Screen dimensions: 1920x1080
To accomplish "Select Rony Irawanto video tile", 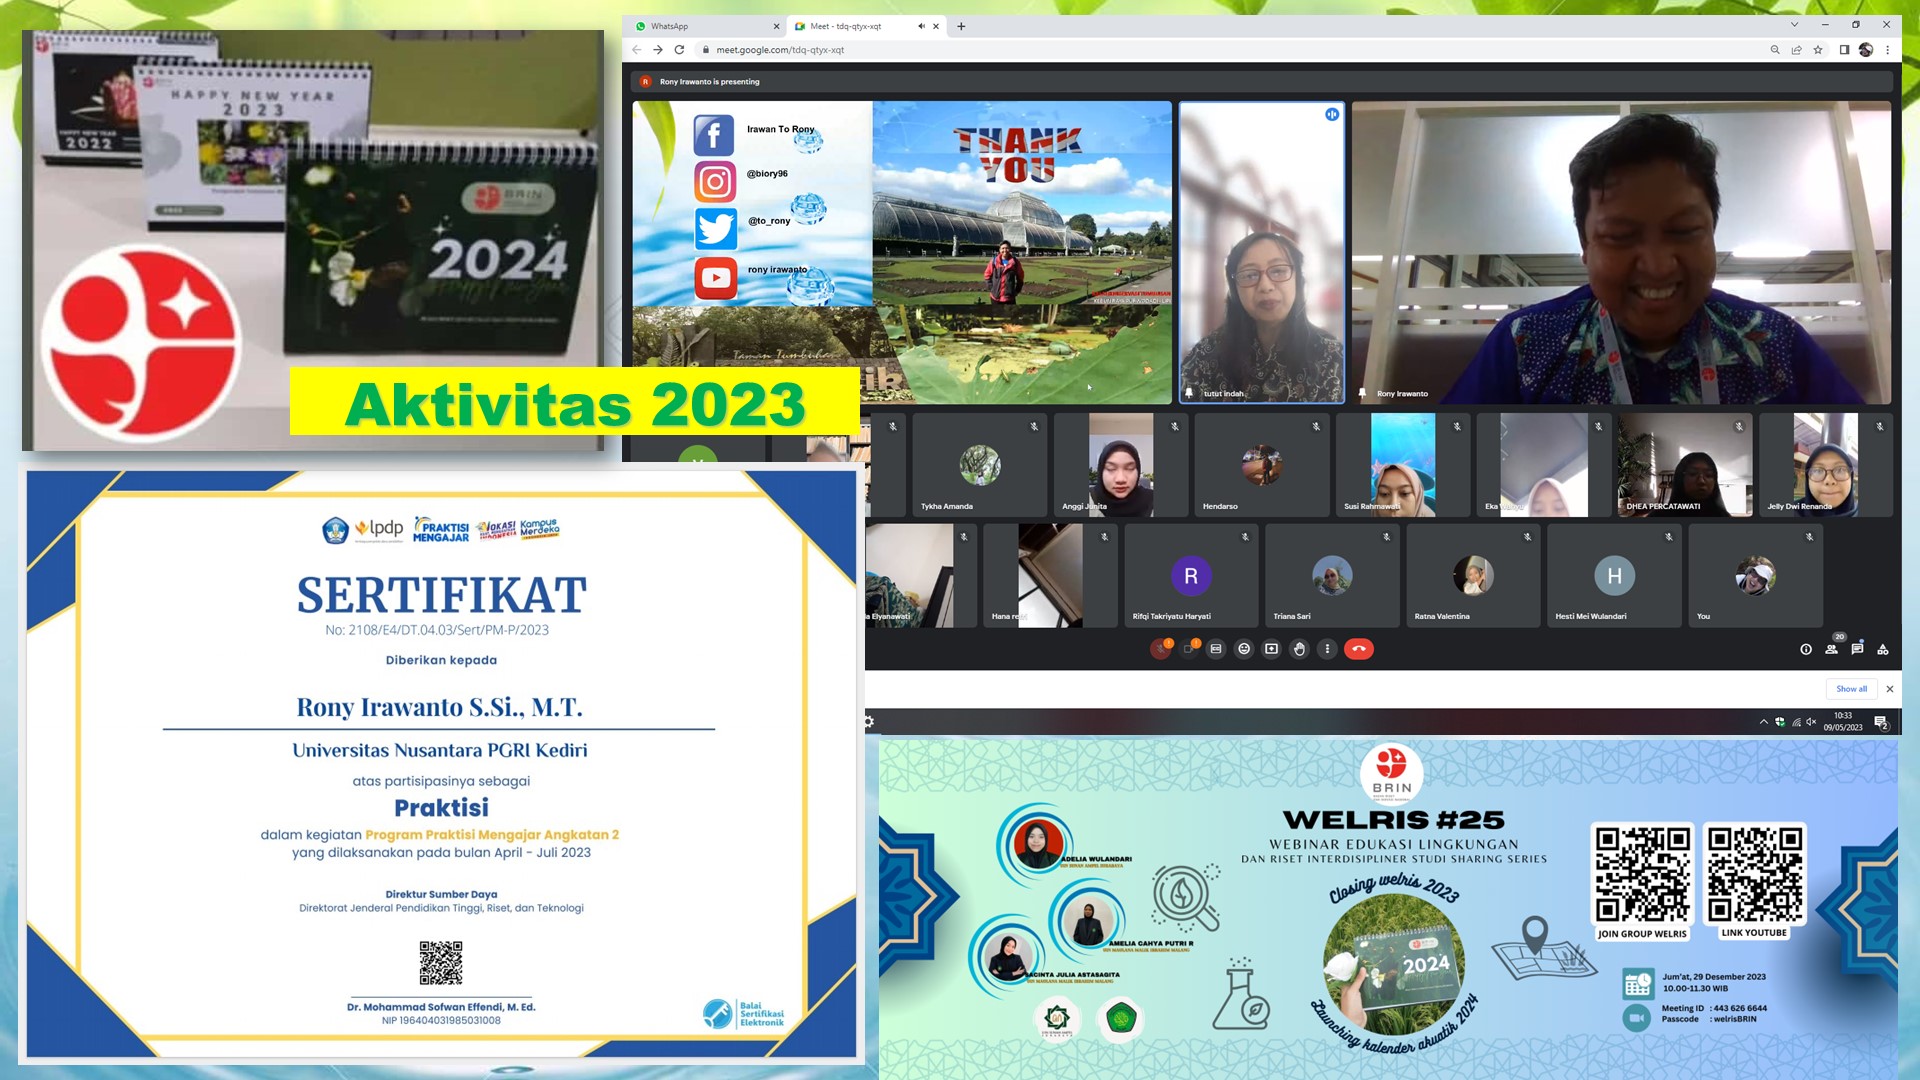I will pos(1622,253).
